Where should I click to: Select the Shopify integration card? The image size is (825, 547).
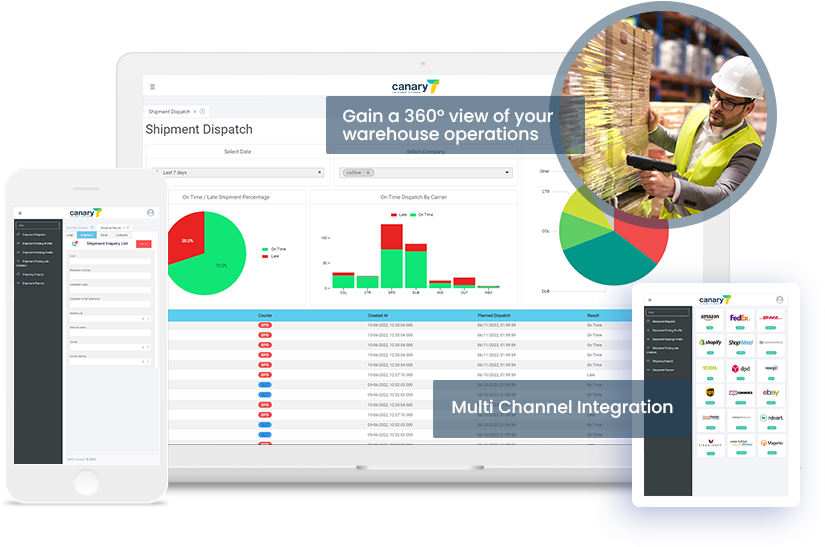tap(710, 345)
